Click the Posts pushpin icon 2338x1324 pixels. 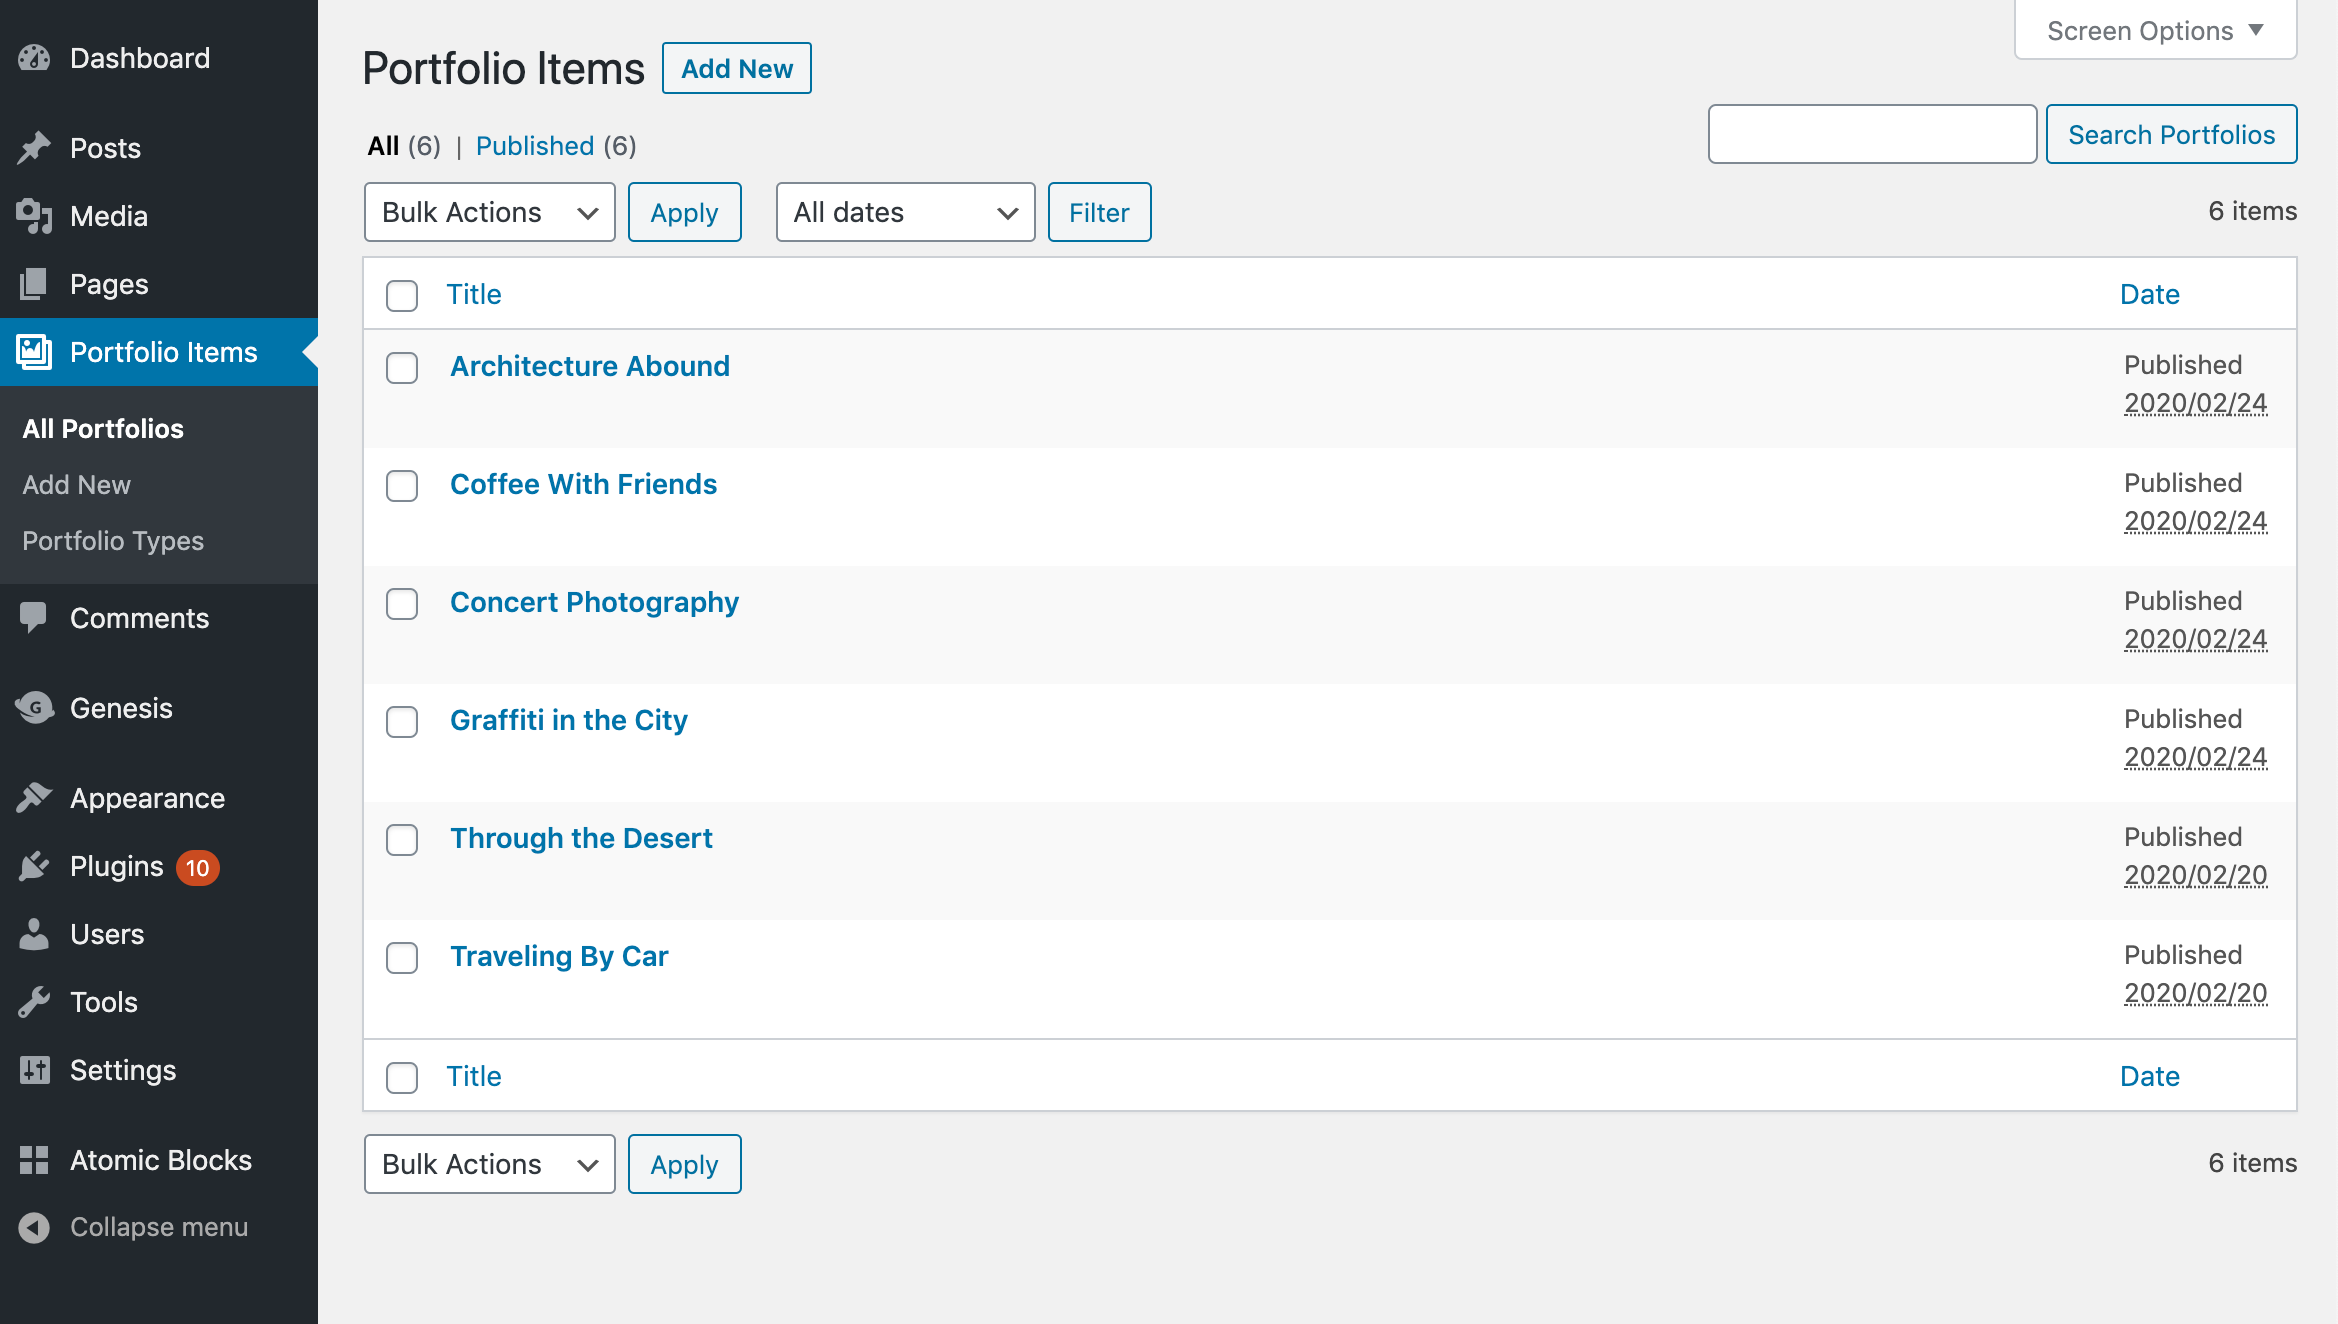34,148
